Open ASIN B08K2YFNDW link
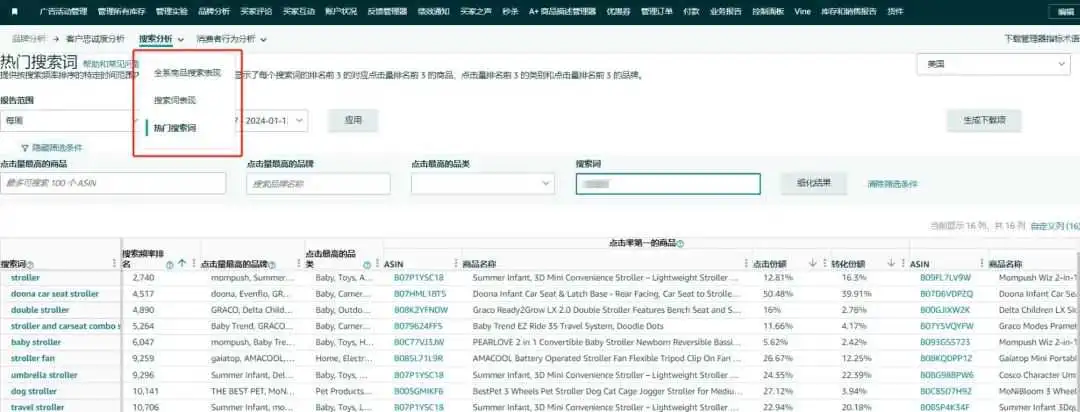1080x412 pixels. click(421, 310)
